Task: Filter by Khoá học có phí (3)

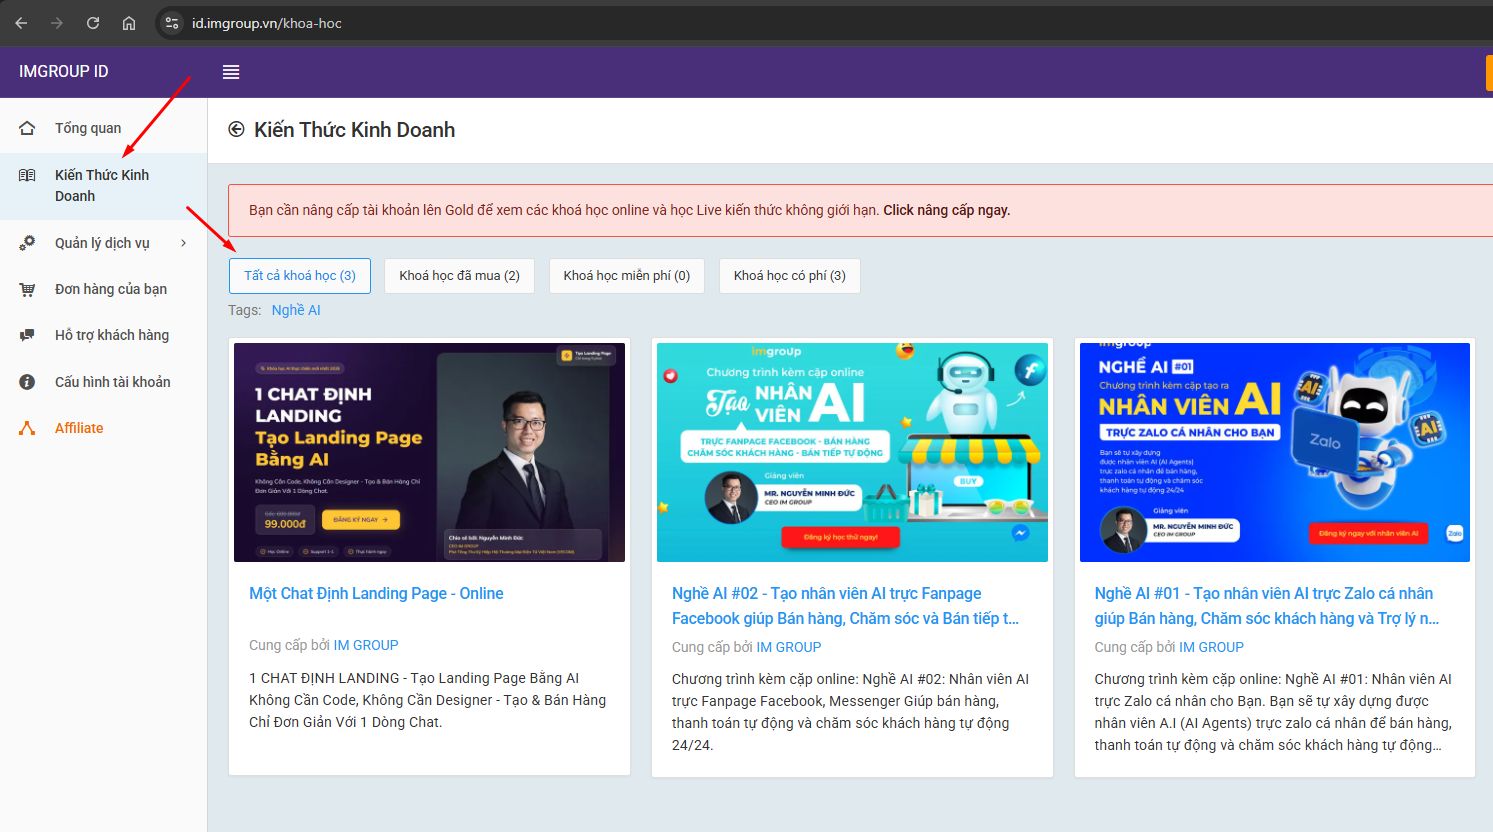Action: pos(789,276)
